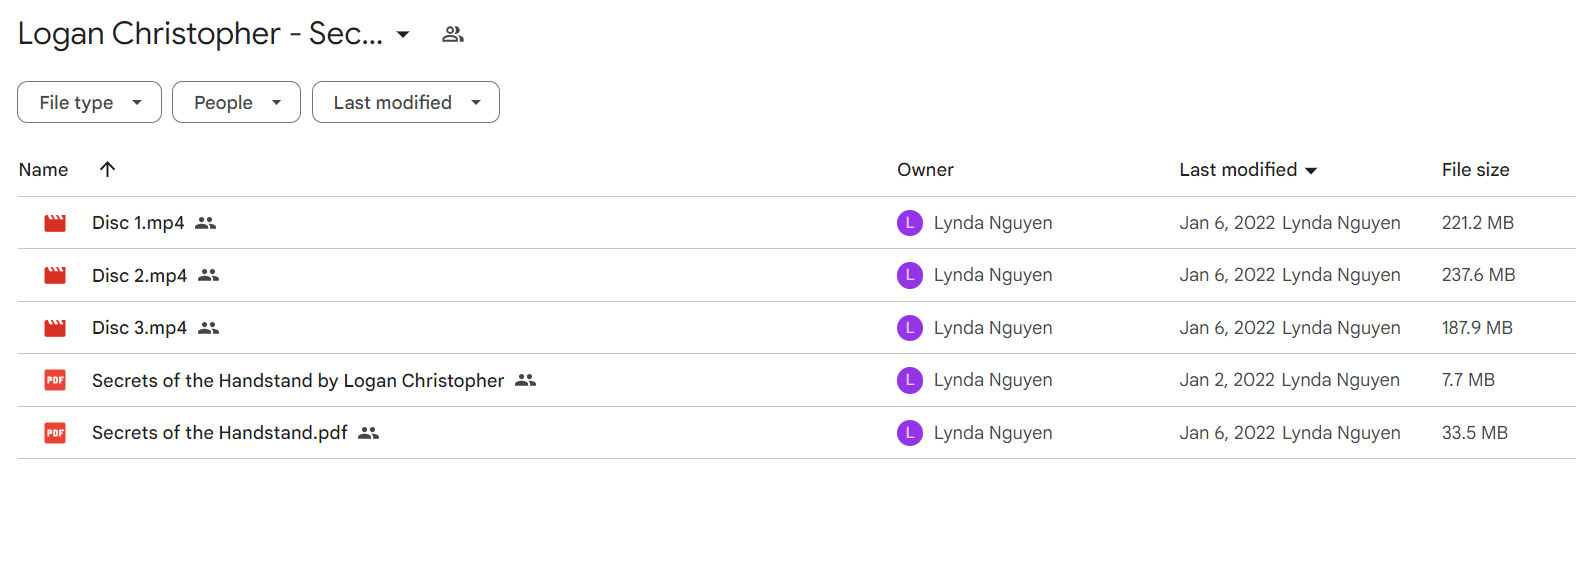This screenshot has width=1576, height=567.
Task: Sort by the Name column header
Action: (44, 170)
